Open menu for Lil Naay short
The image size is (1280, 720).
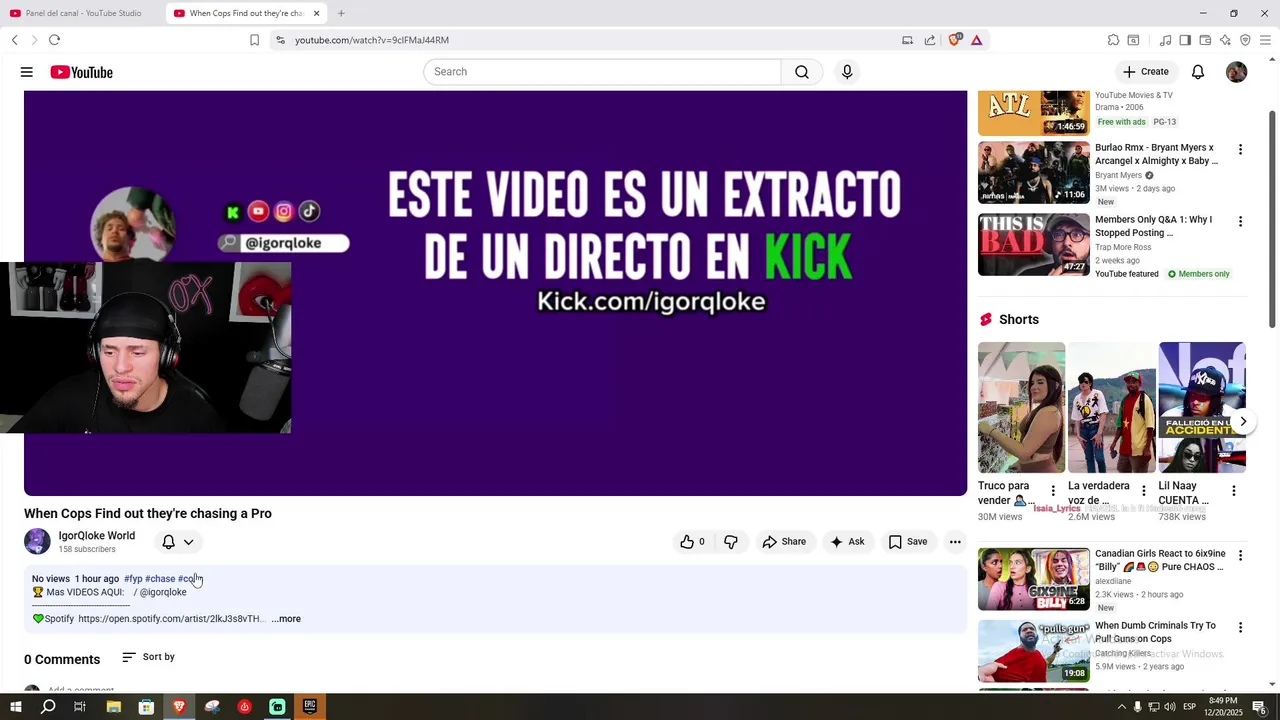tap(1233, 491)
